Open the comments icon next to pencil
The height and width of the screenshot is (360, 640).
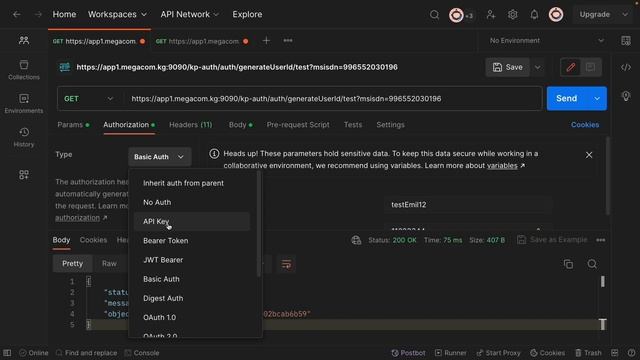[590, 67]
